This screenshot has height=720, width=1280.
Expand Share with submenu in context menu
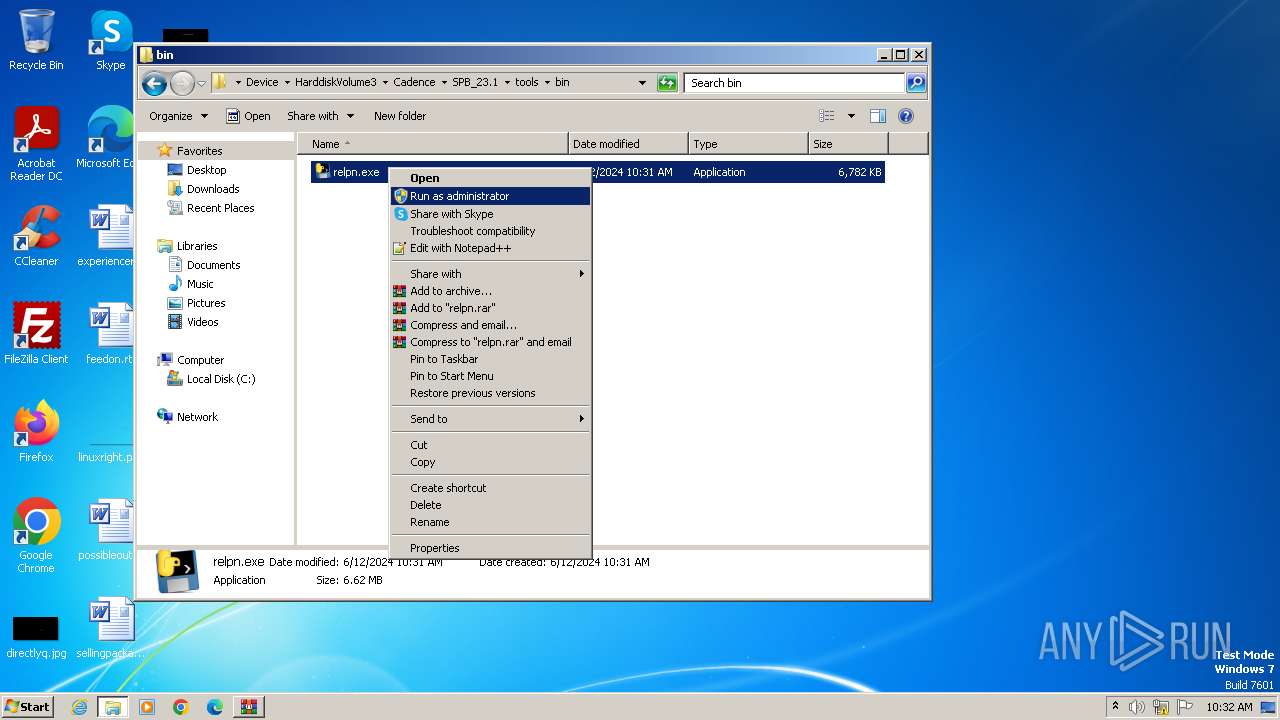(490, 274)
